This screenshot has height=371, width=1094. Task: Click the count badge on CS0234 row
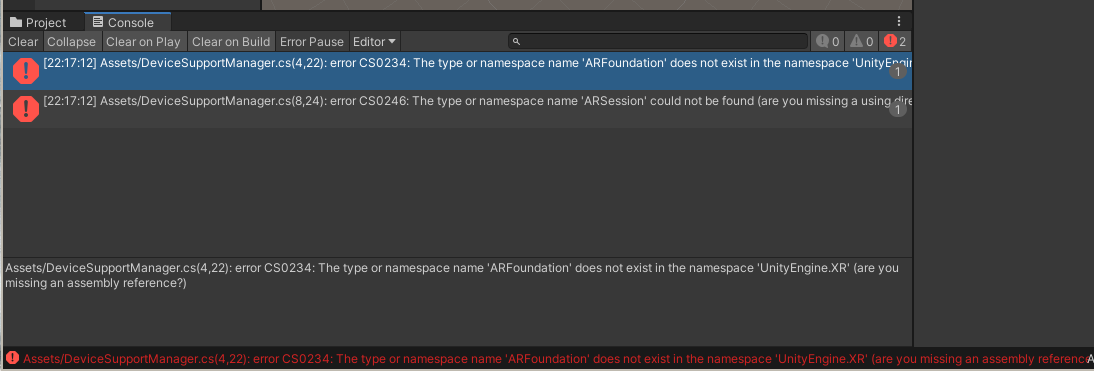click(x=898, y=71)
